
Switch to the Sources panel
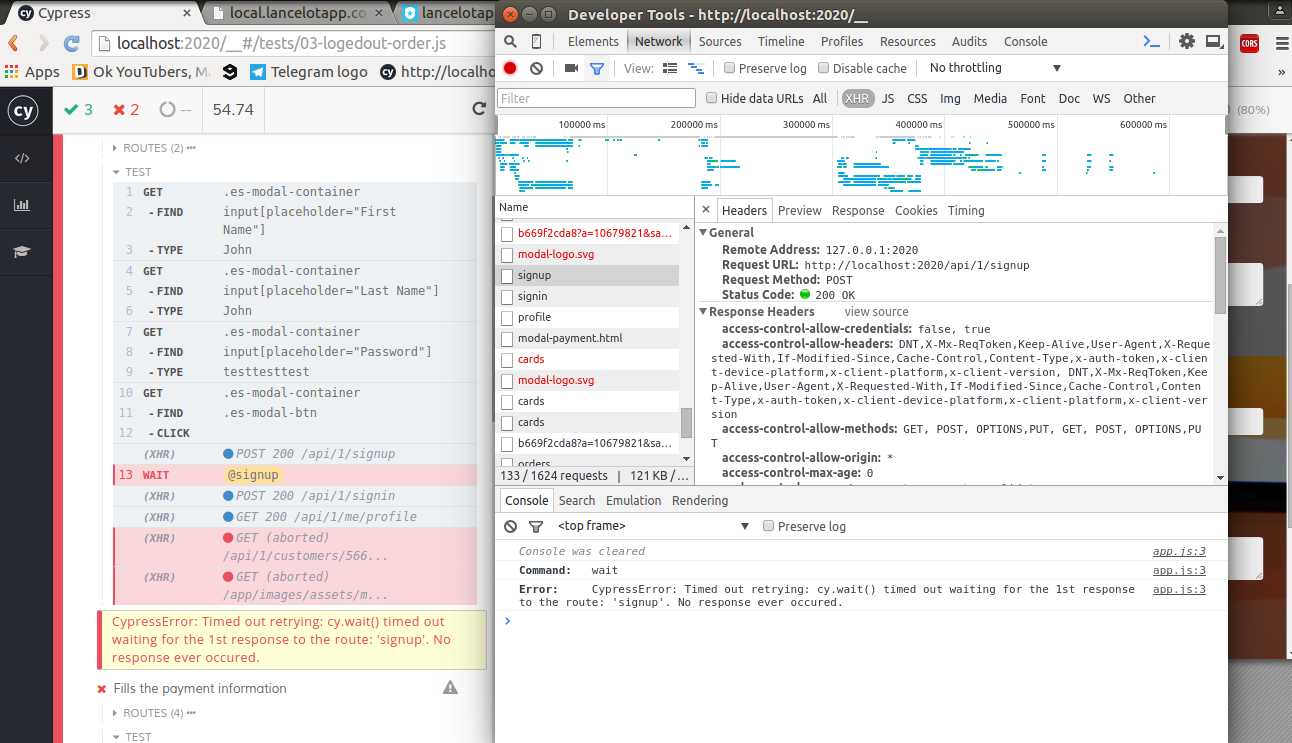(x=720, y=41)
